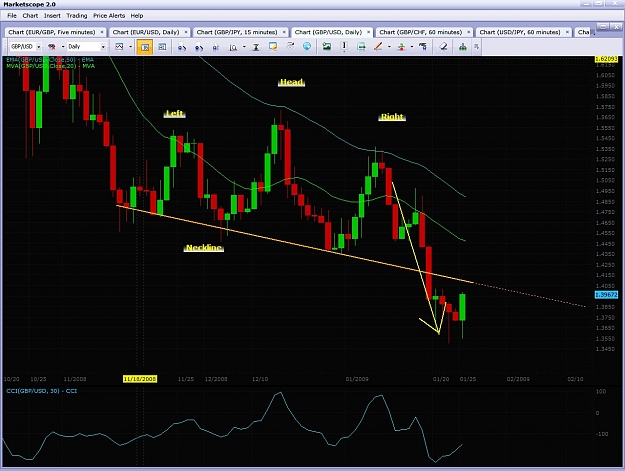Close the USD/JPY 60 minutes tab
Screen dimensions: 625x471
567,32
